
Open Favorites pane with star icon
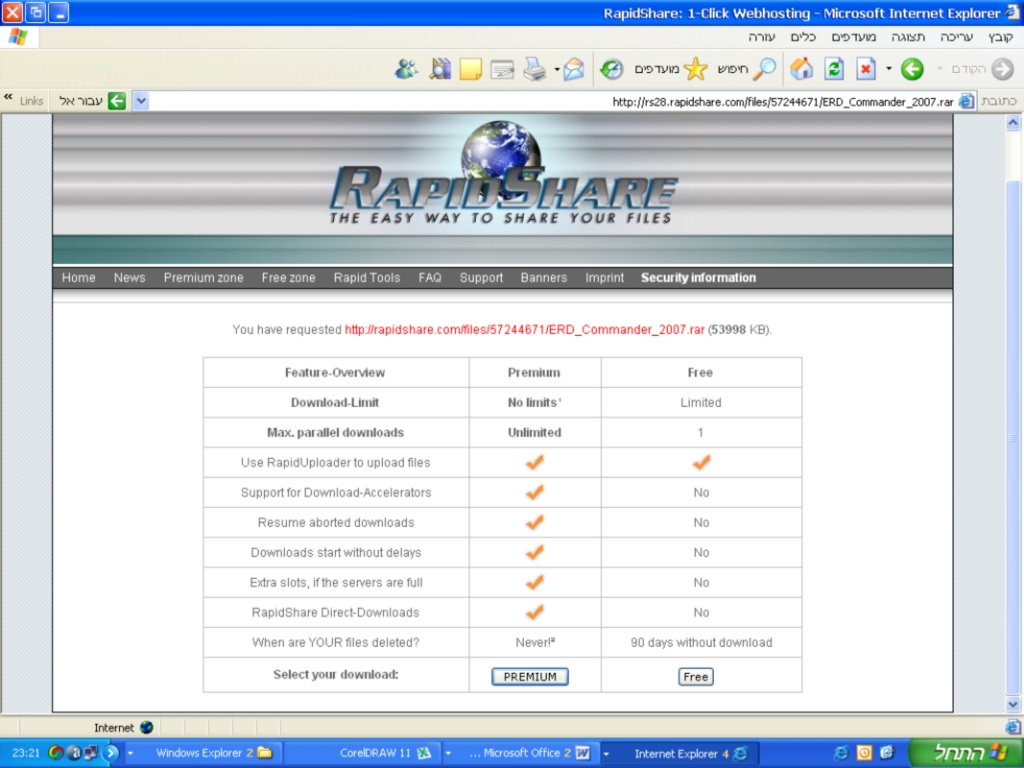(x=696, y=69)
